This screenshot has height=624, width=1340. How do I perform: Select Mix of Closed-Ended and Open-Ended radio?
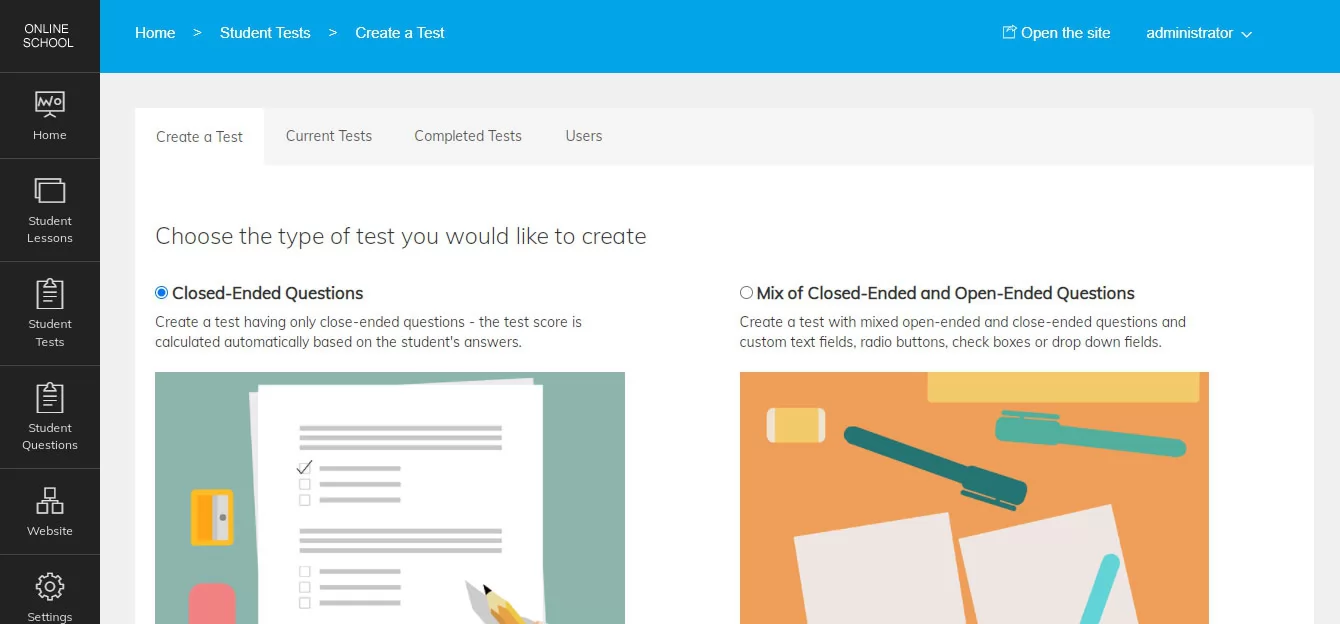(x=746, y=293)
